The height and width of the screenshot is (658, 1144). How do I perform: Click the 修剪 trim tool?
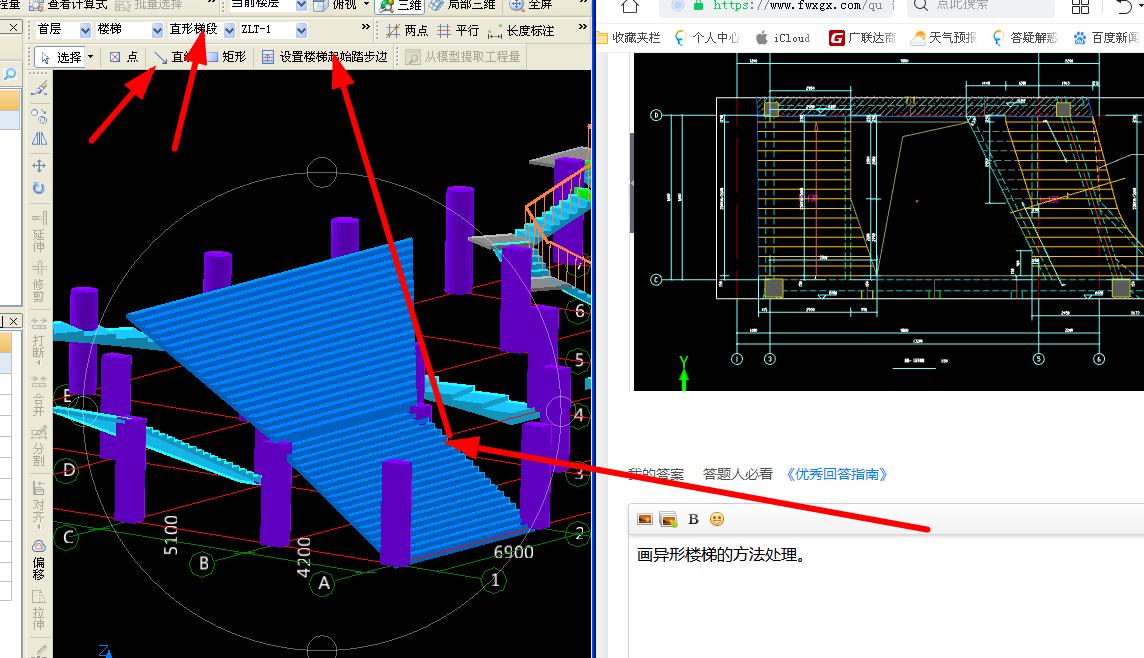pos(39,282)
